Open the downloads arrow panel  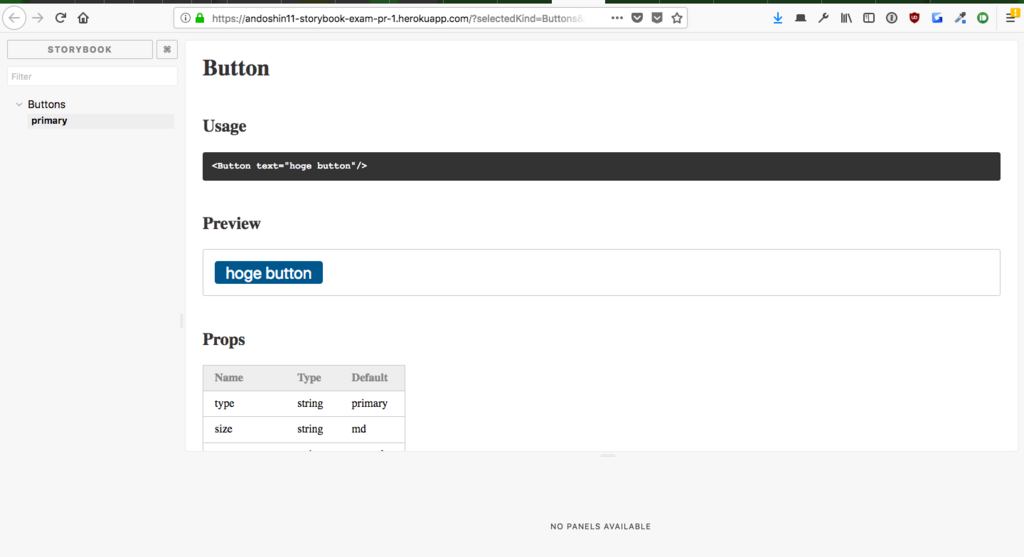coord(778,18)
